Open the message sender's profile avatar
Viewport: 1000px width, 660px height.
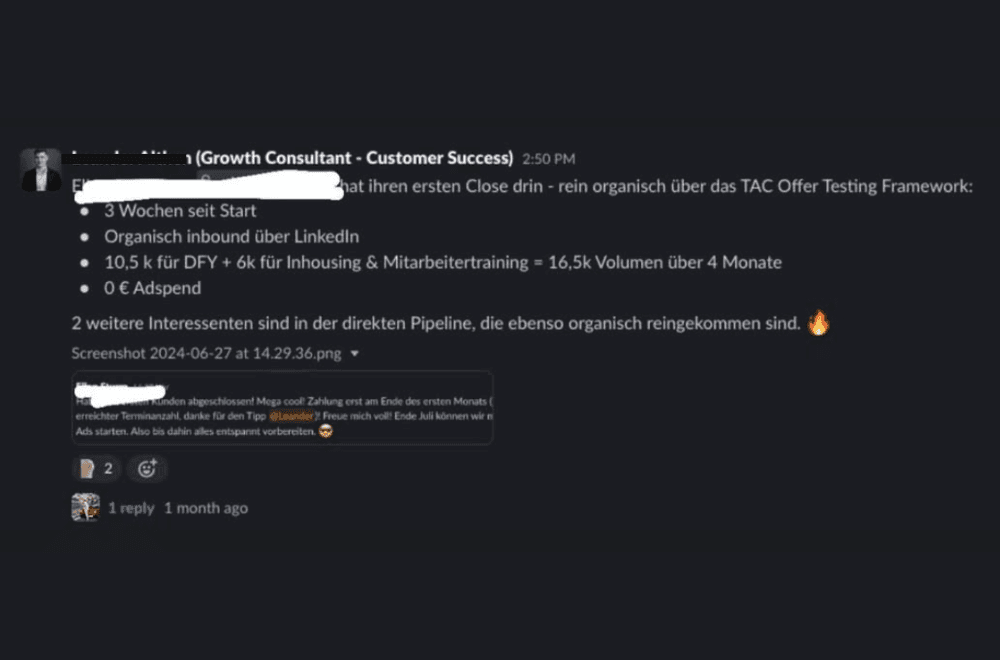[41, 170]
